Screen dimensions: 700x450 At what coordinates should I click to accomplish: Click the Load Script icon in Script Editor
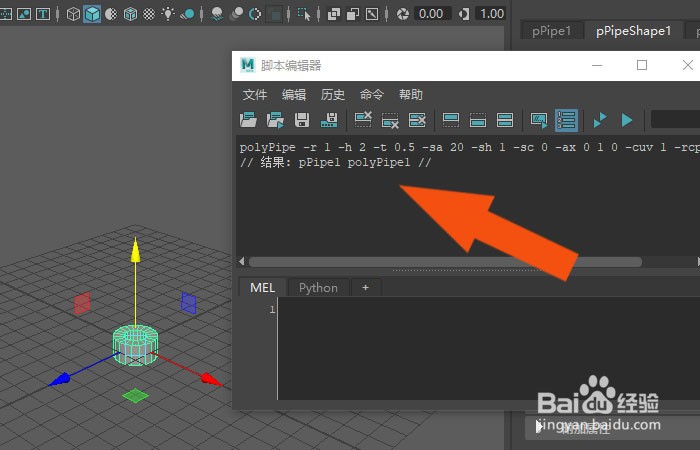248,120
